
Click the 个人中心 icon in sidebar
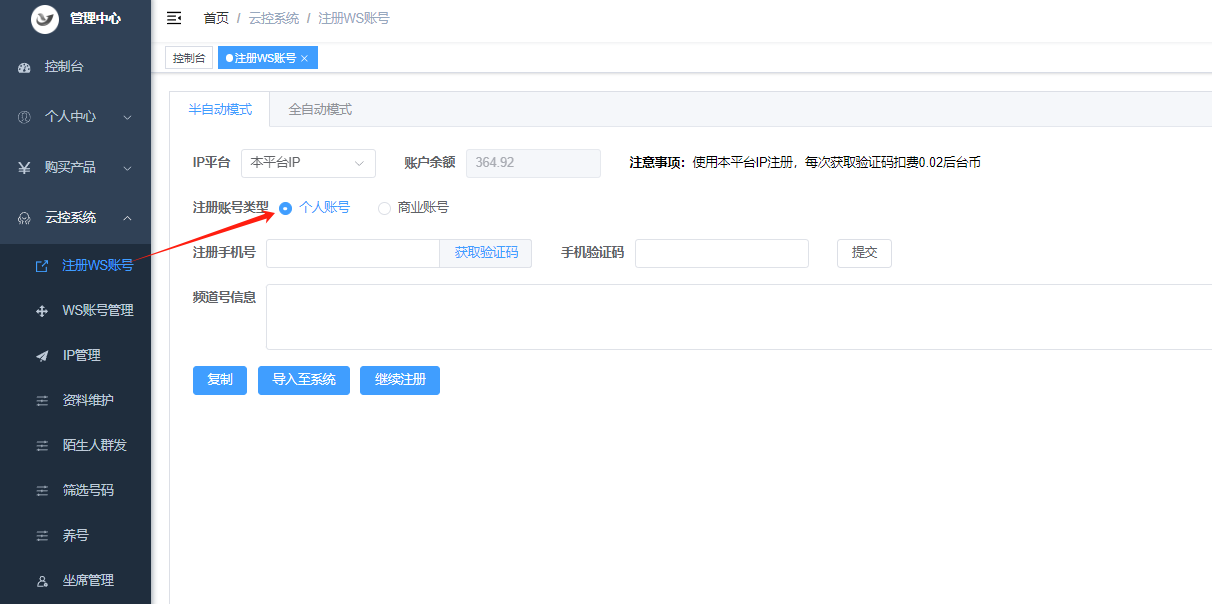tap(25, 117)
